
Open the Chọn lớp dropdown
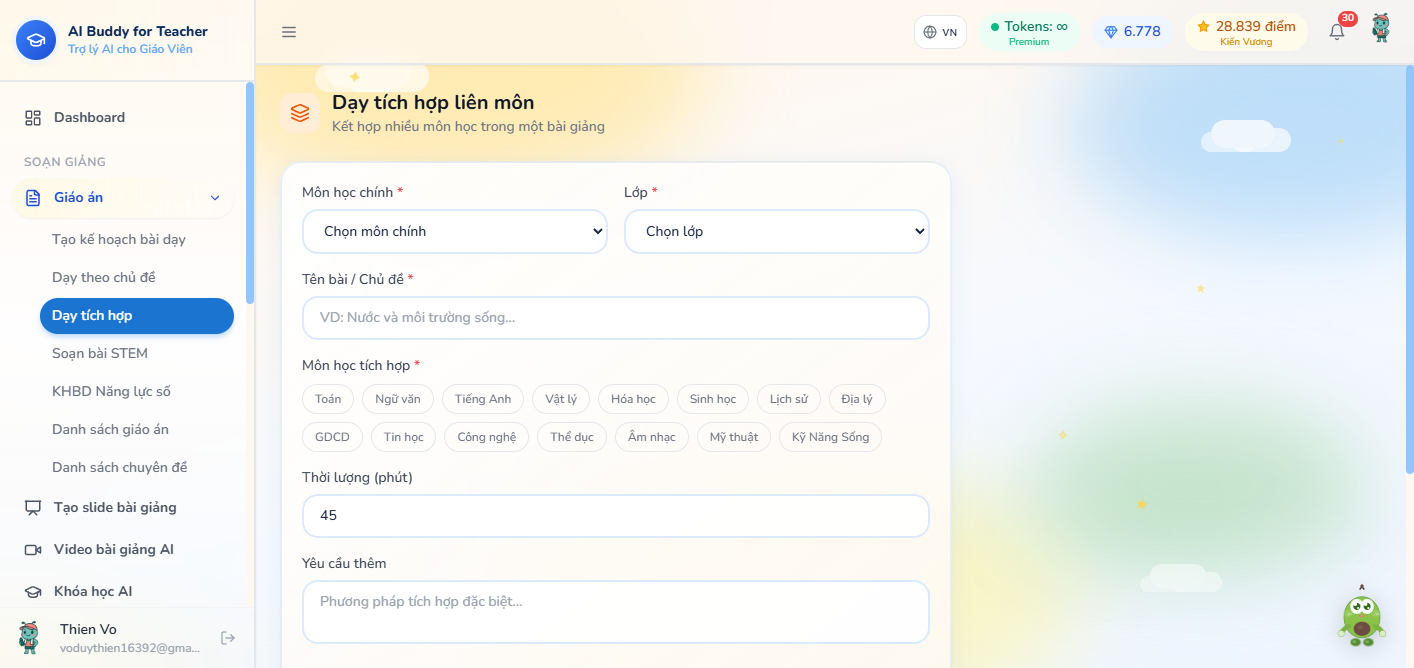(x=777, y=231)
